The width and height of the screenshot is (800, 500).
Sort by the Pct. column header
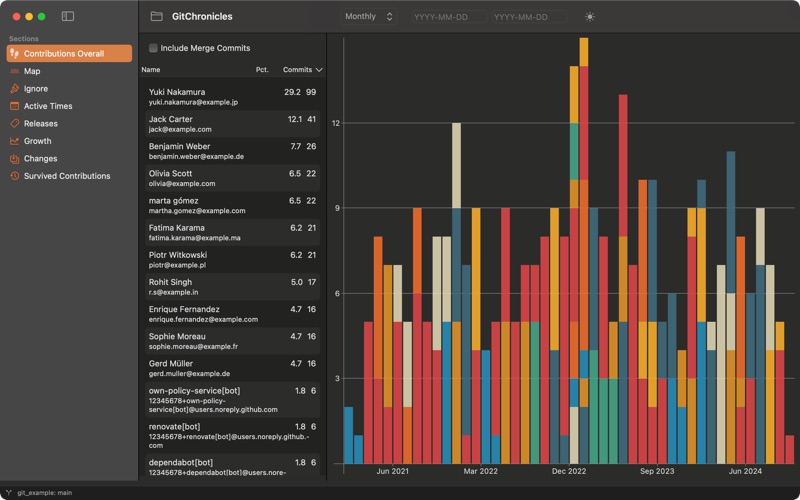262,70
